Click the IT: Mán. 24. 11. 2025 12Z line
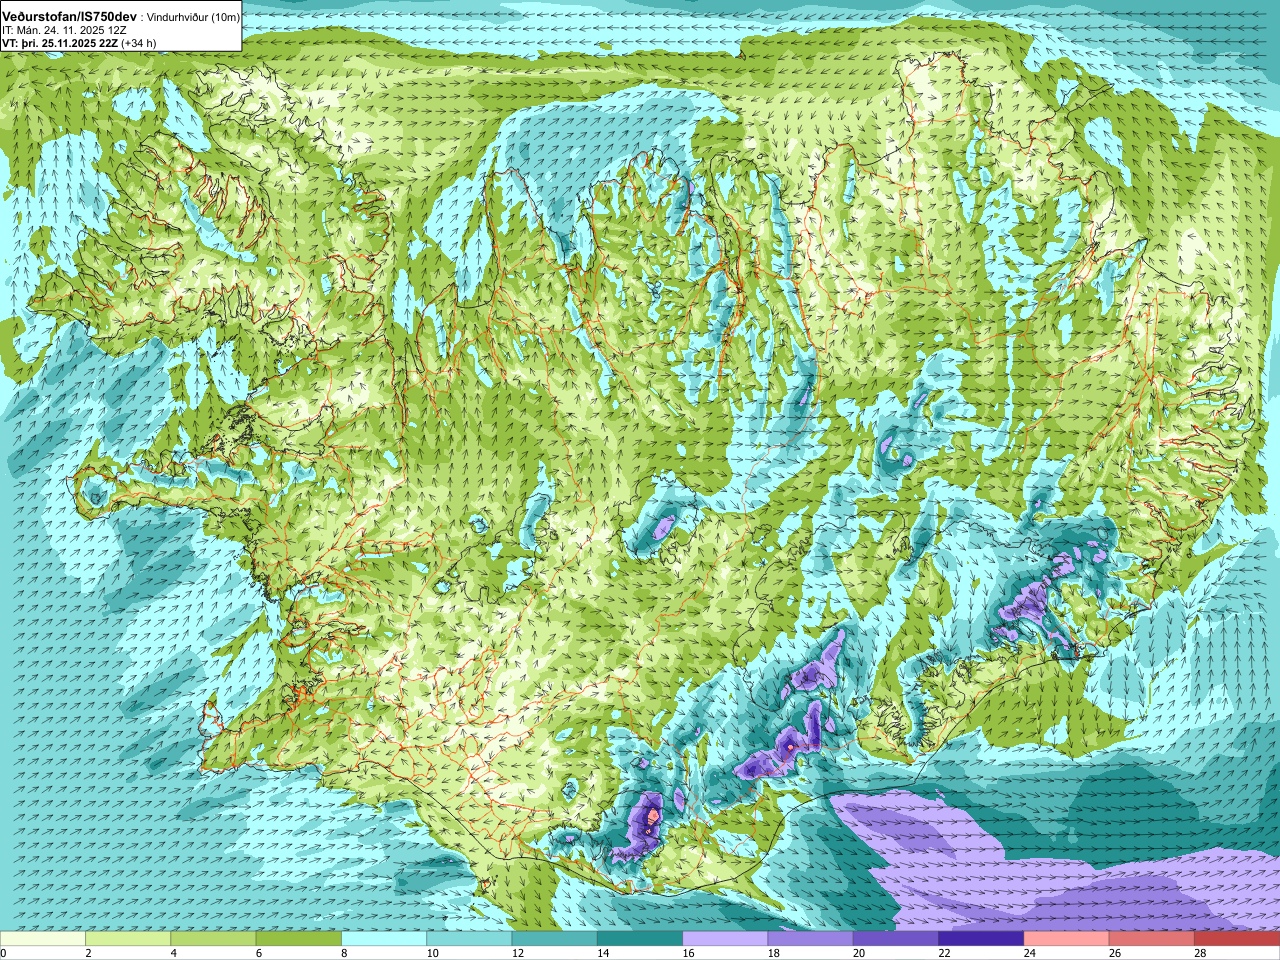This screenshot has width=1280, height=960. pyautogui.click(x=63, y=31)
